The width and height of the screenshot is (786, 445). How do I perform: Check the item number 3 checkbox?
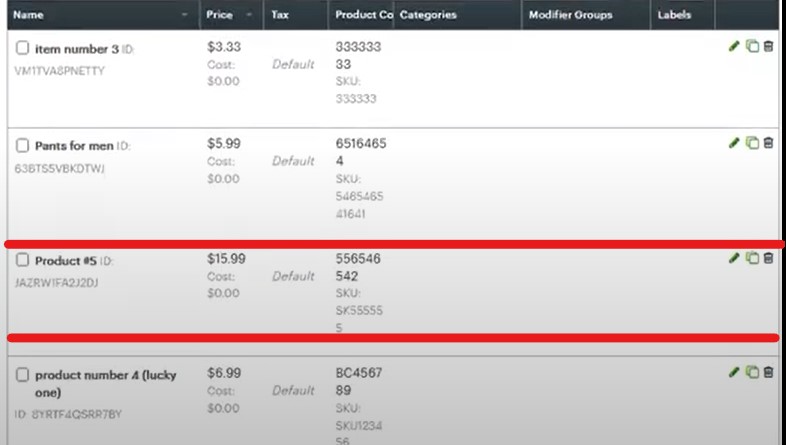coord(23,48)
